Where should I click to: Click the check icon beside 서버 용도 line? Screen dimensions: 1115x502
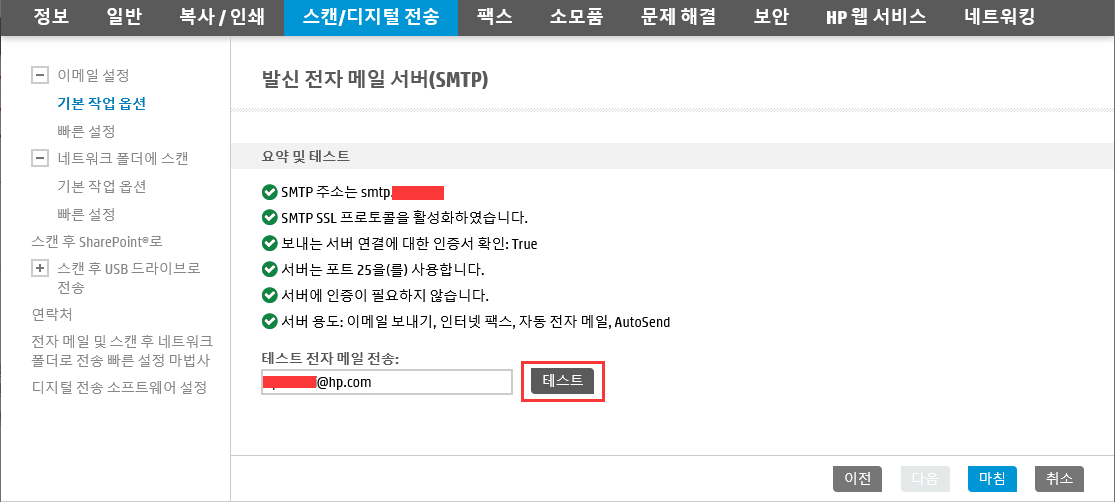(x=270, y=321)
